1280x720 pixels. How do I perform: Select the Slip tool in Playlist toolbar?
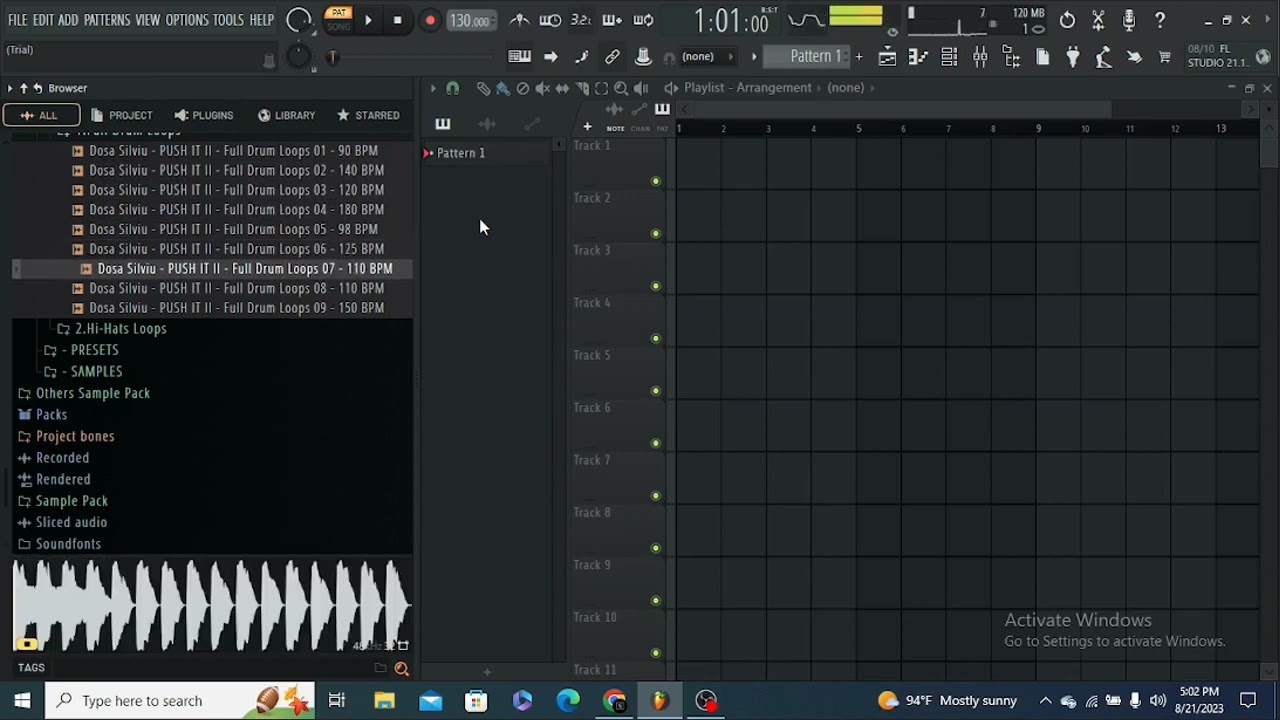[x=563, y=88]
